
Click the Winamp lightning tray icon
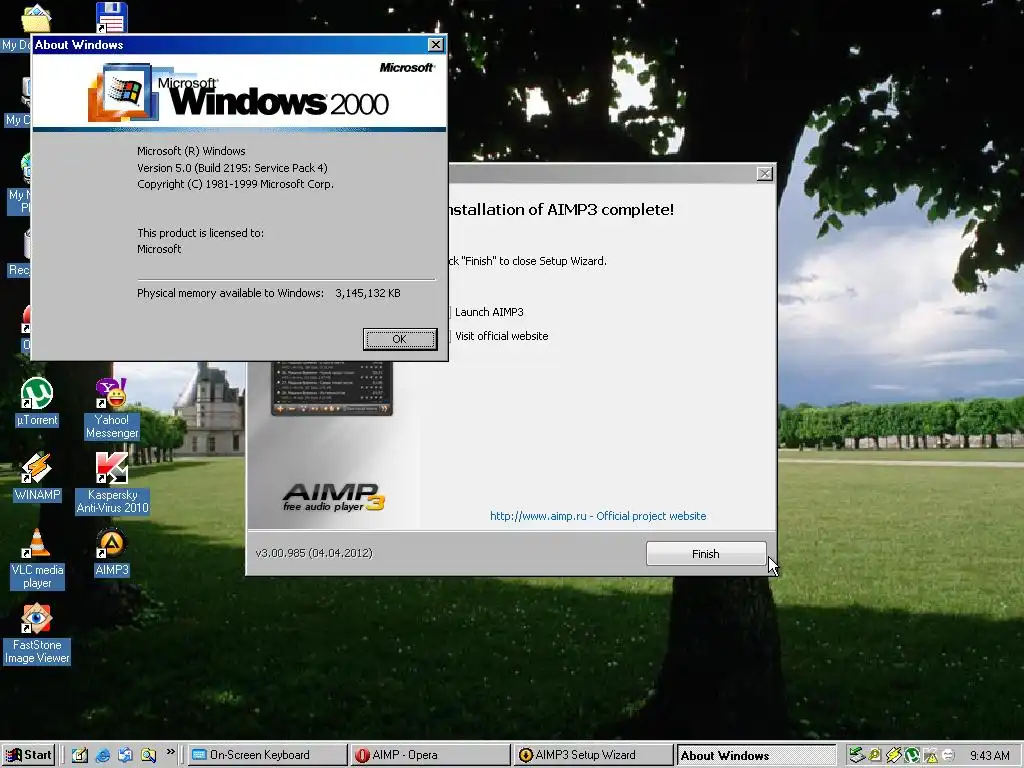pyautogui.click(x=893, y=756)
